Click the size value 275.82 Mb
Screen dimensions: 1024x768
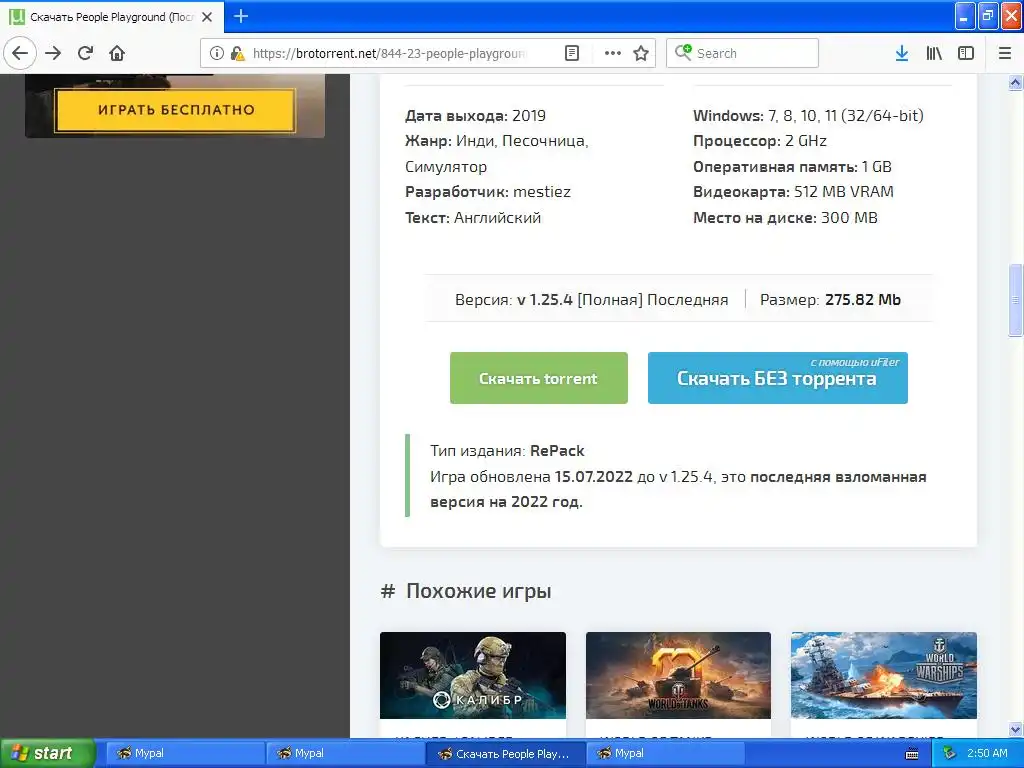(x=863, y=300)
